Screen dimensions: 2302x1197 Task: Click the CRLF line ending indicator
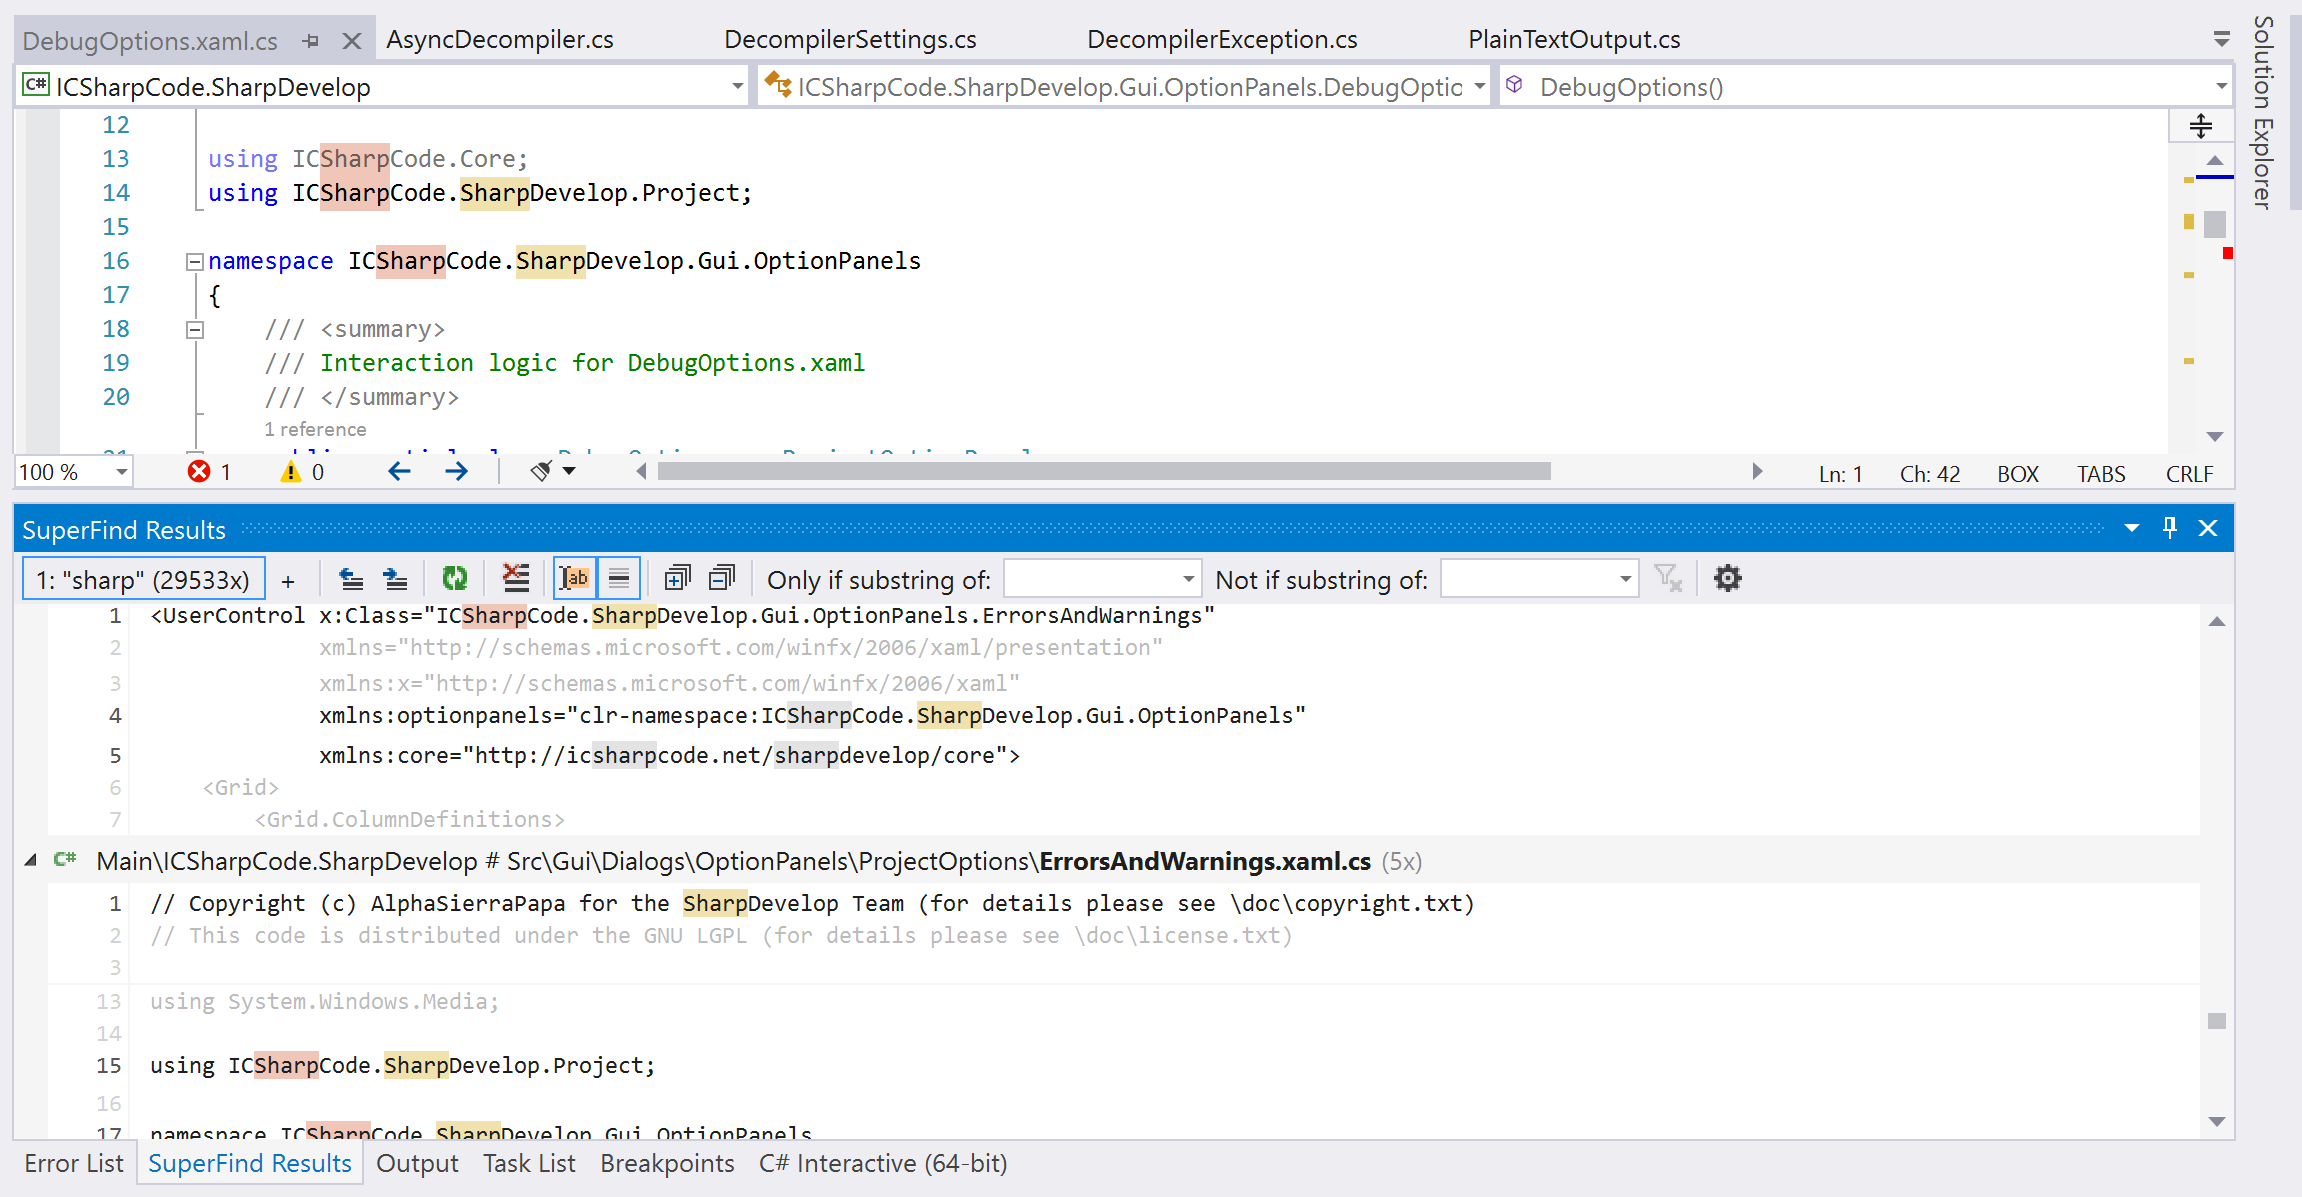coord(2189,474)
